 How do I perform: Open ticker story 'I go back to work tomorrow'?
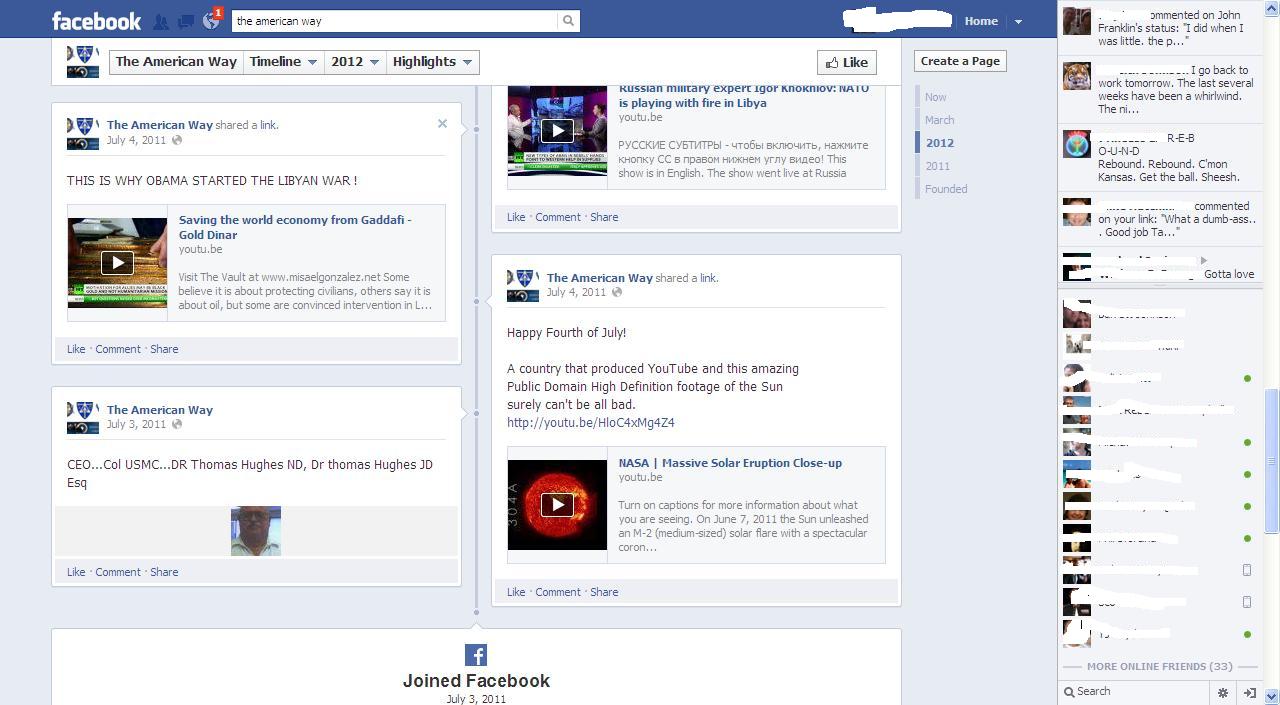click(1158, 89)
